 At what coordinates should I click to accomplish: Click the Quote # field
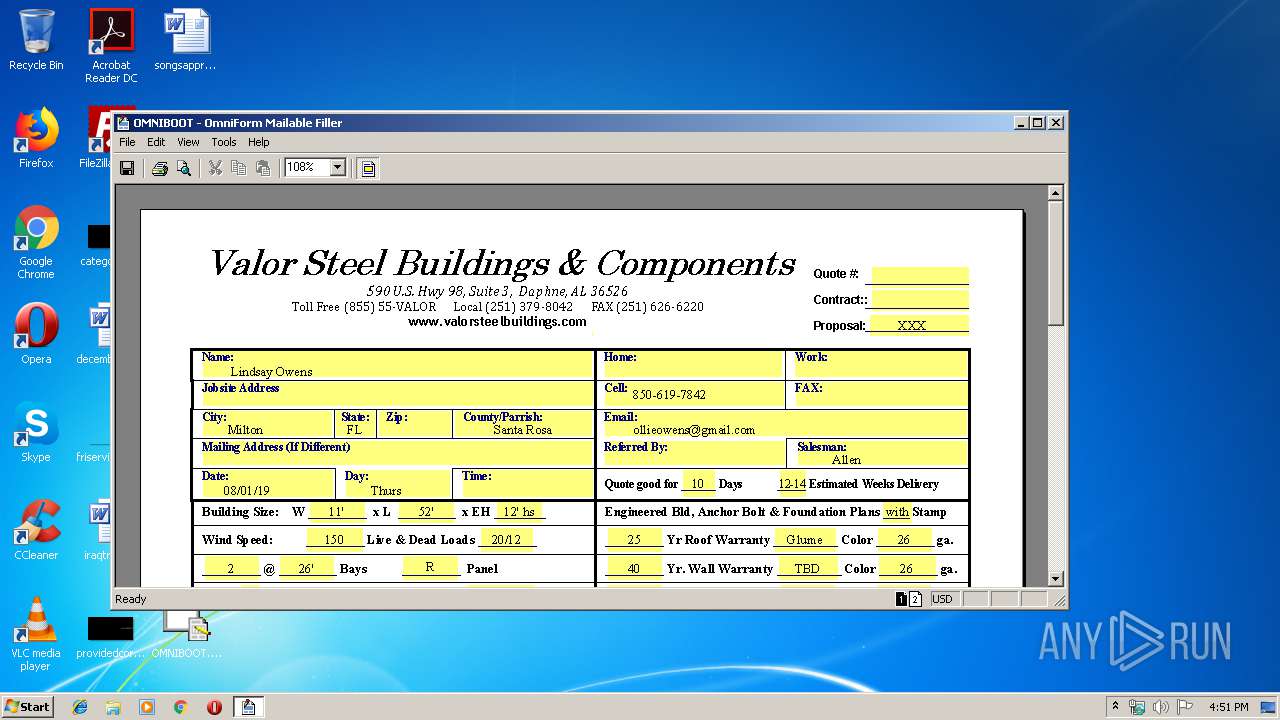click(x=919, y=275)
